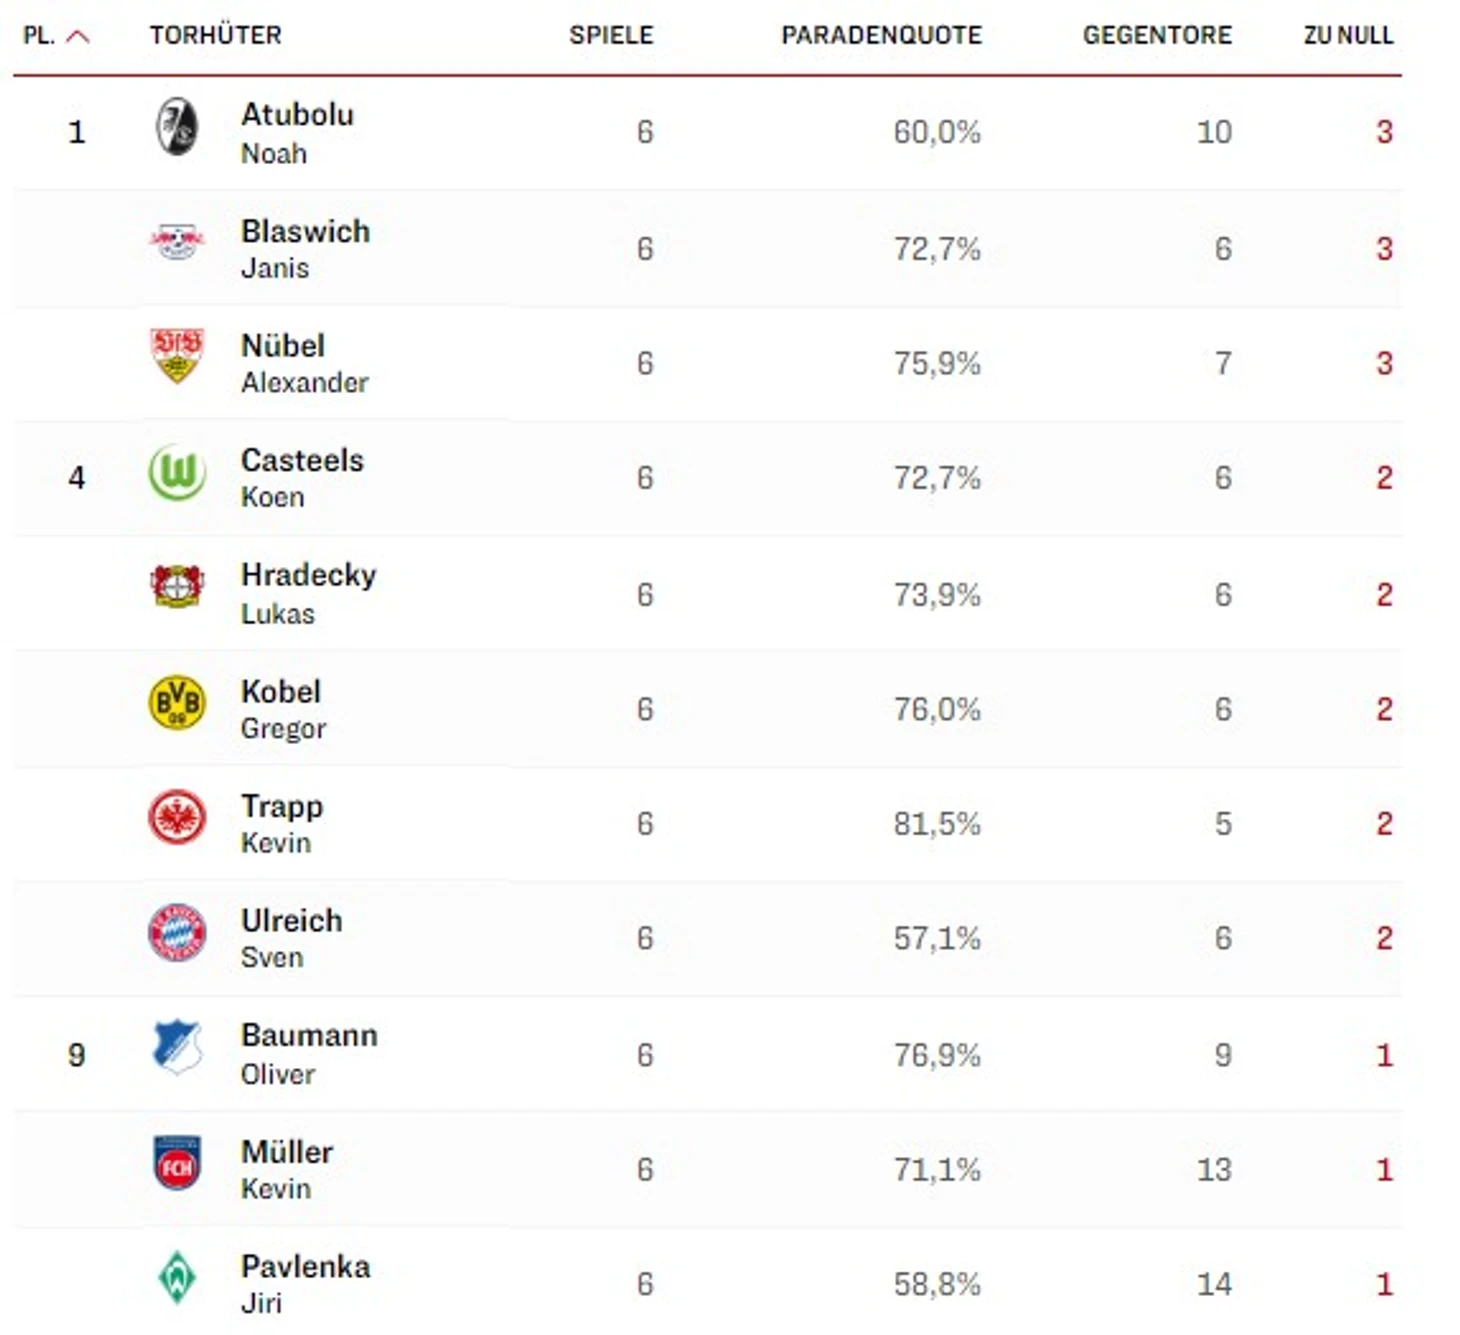Sort by the Spiele column header
Image resolution: width=1460 pixels, height=1335 pixels.
pyautogui.click(x=611, y=36)
